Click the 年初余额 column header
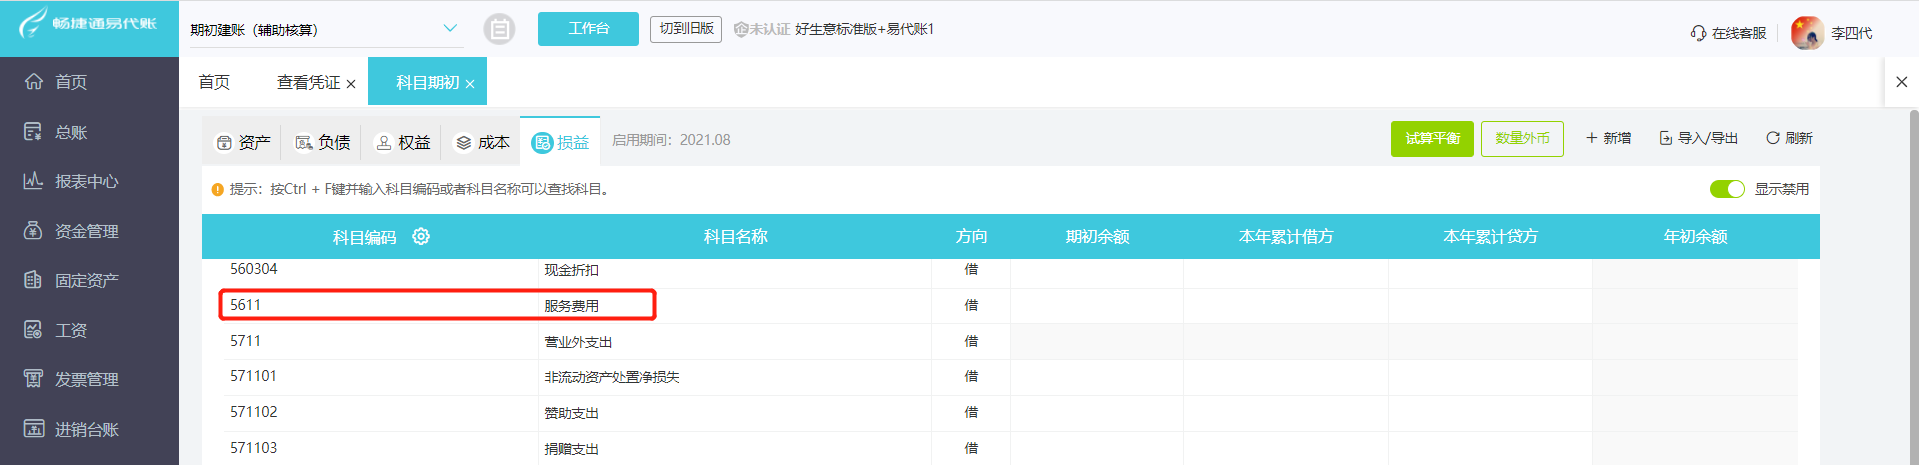This screenshot has width=1919, height=465. (x=1695, y=237)
